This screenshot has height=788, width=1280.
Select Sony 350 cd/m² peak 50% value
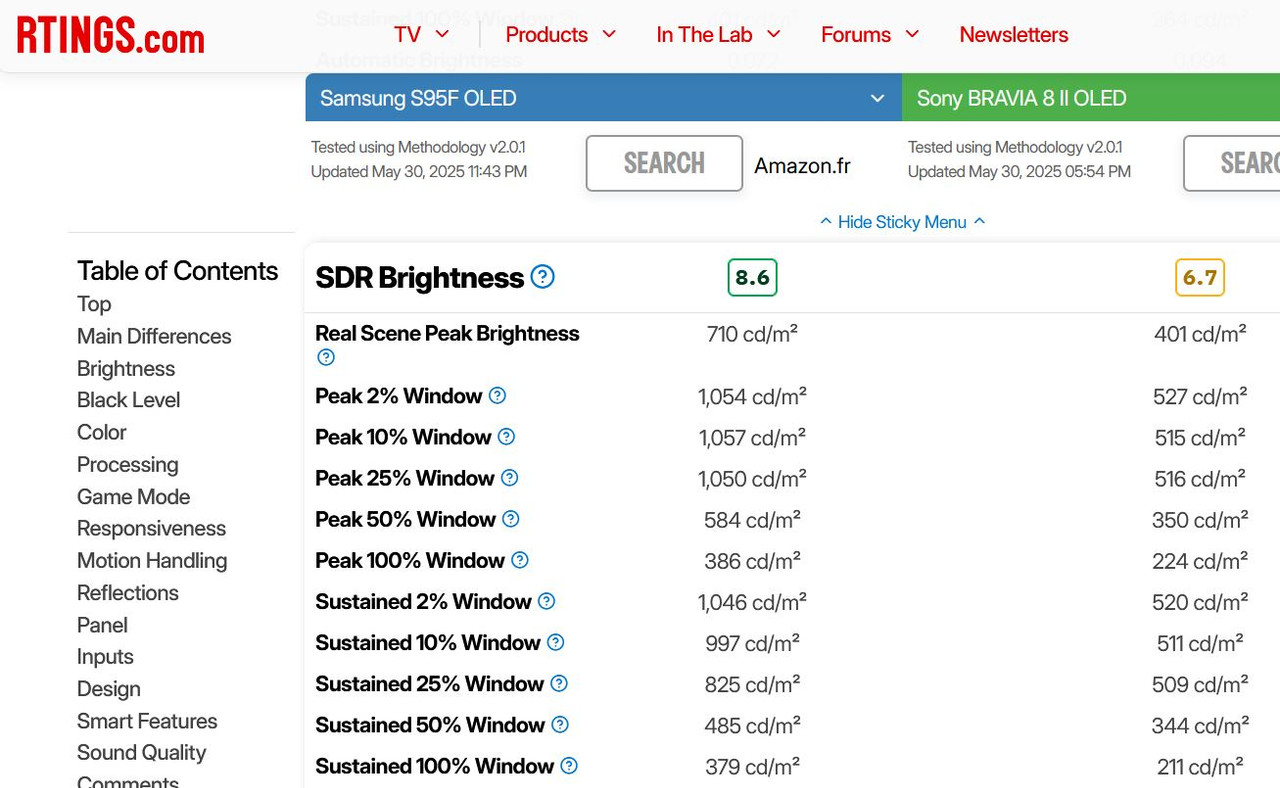1200,520
